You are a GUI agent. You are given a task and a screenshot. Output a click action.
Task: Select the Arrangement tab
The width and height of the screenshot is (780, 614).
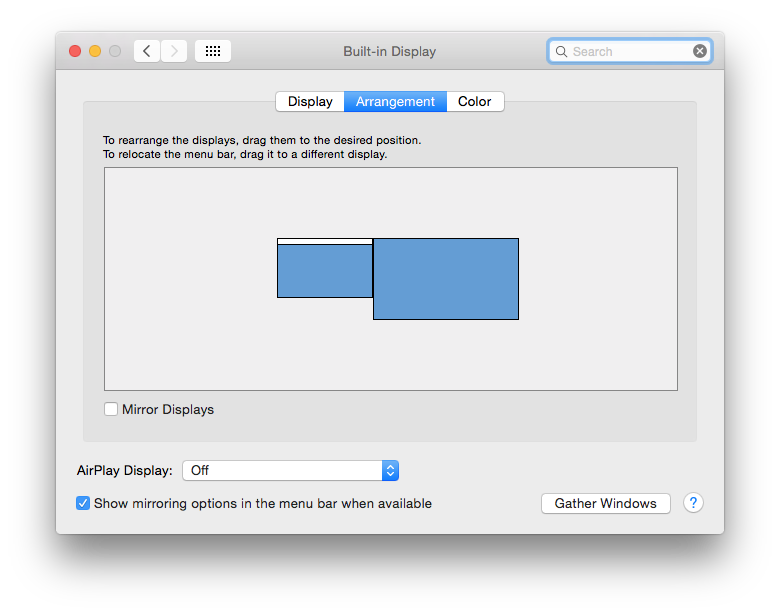(395, 102)
